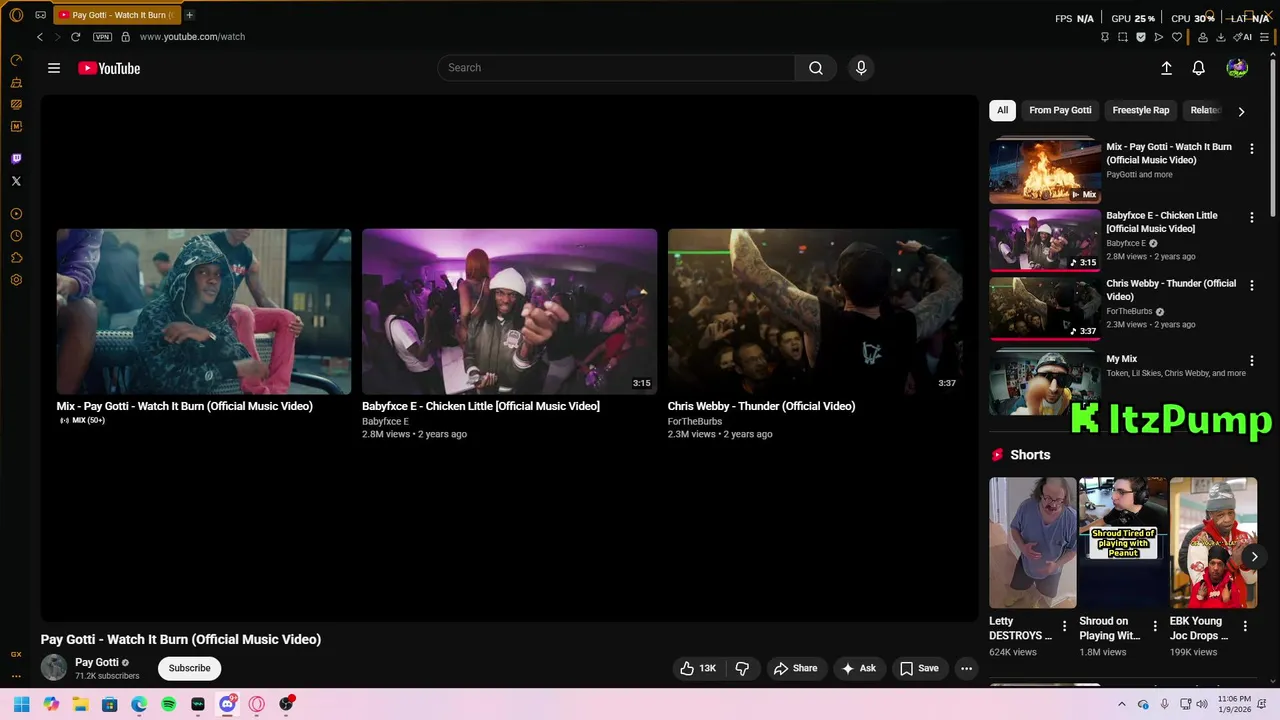This screenshot has width=1280, height=720.
Task: Like the video with 13K likes
Action: click(698, 668)
